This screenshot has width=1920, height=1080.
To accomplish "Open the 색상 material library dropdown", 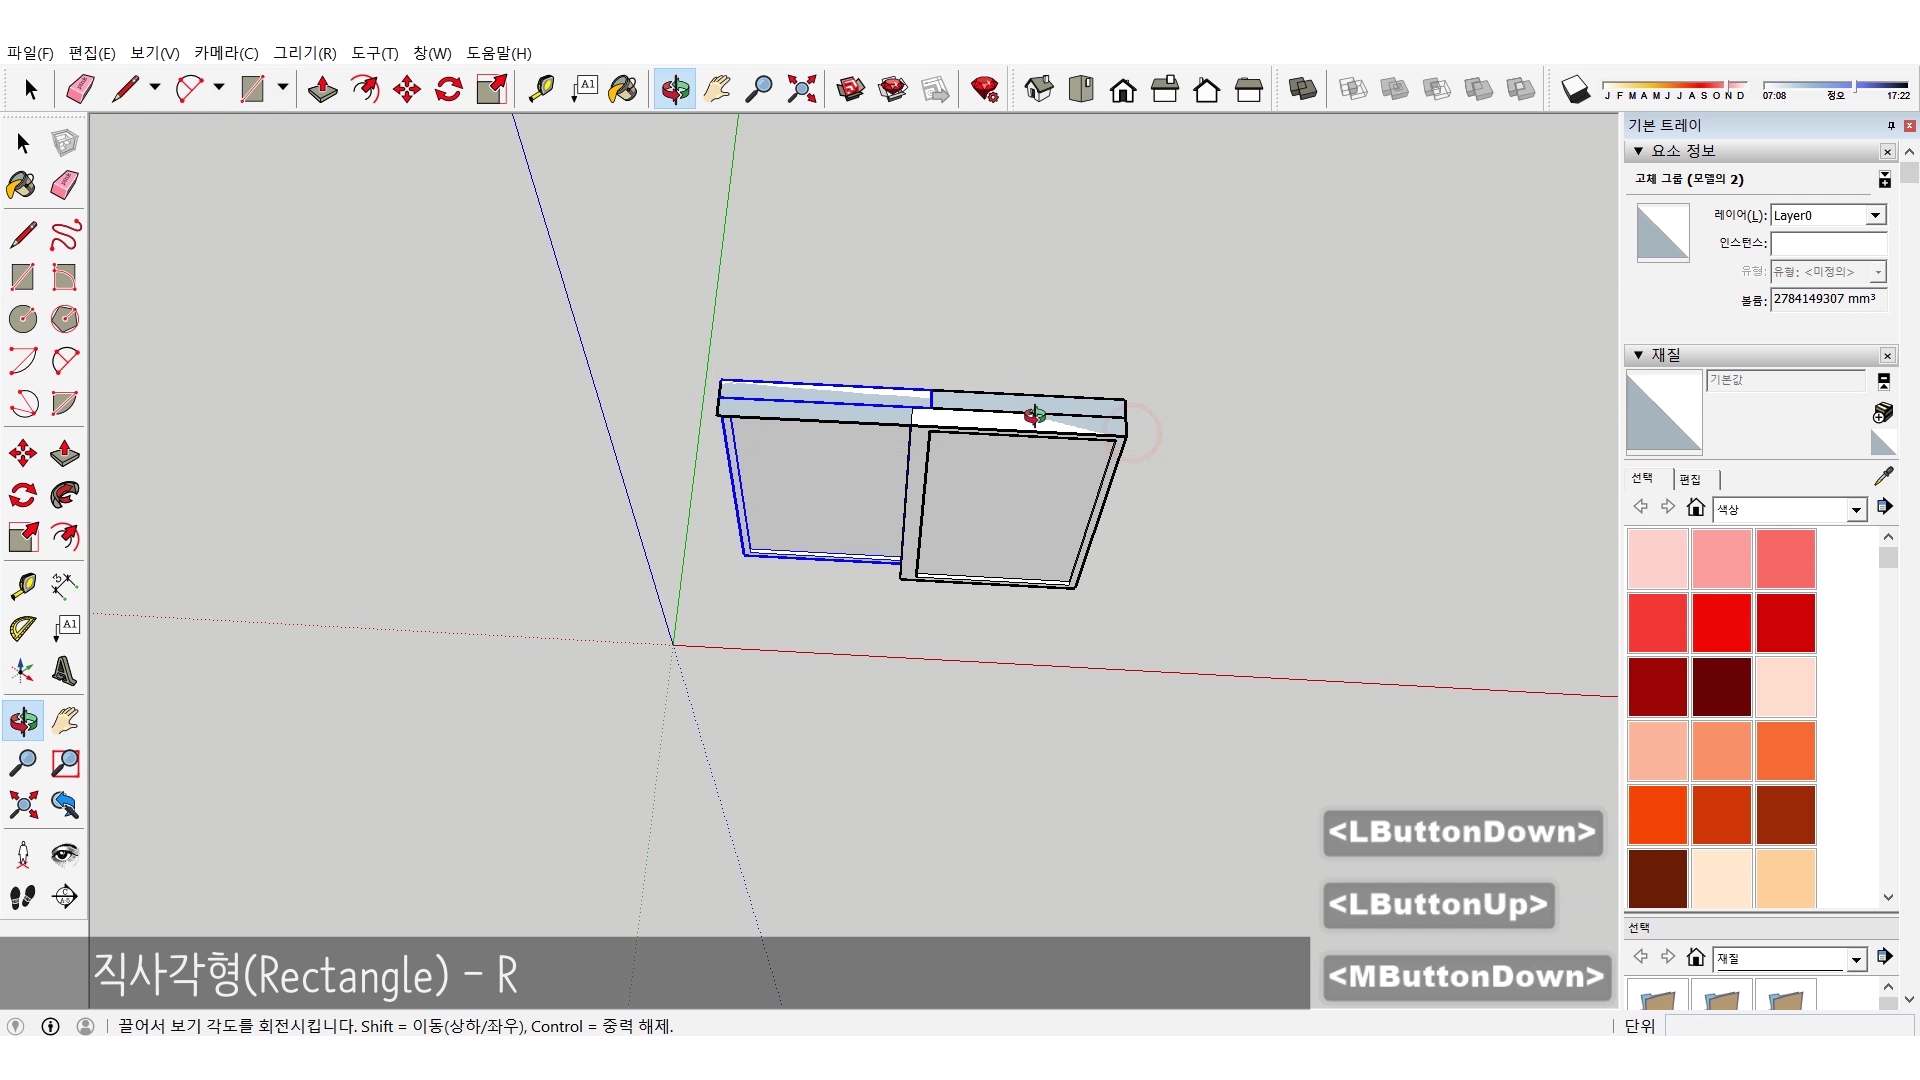I will [1856, 510].
